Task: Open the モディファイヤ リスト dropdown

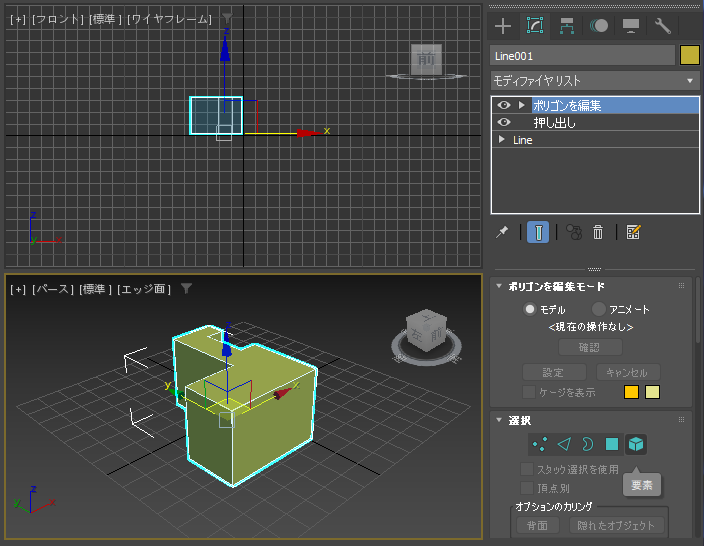Action: tap(594, 81)
